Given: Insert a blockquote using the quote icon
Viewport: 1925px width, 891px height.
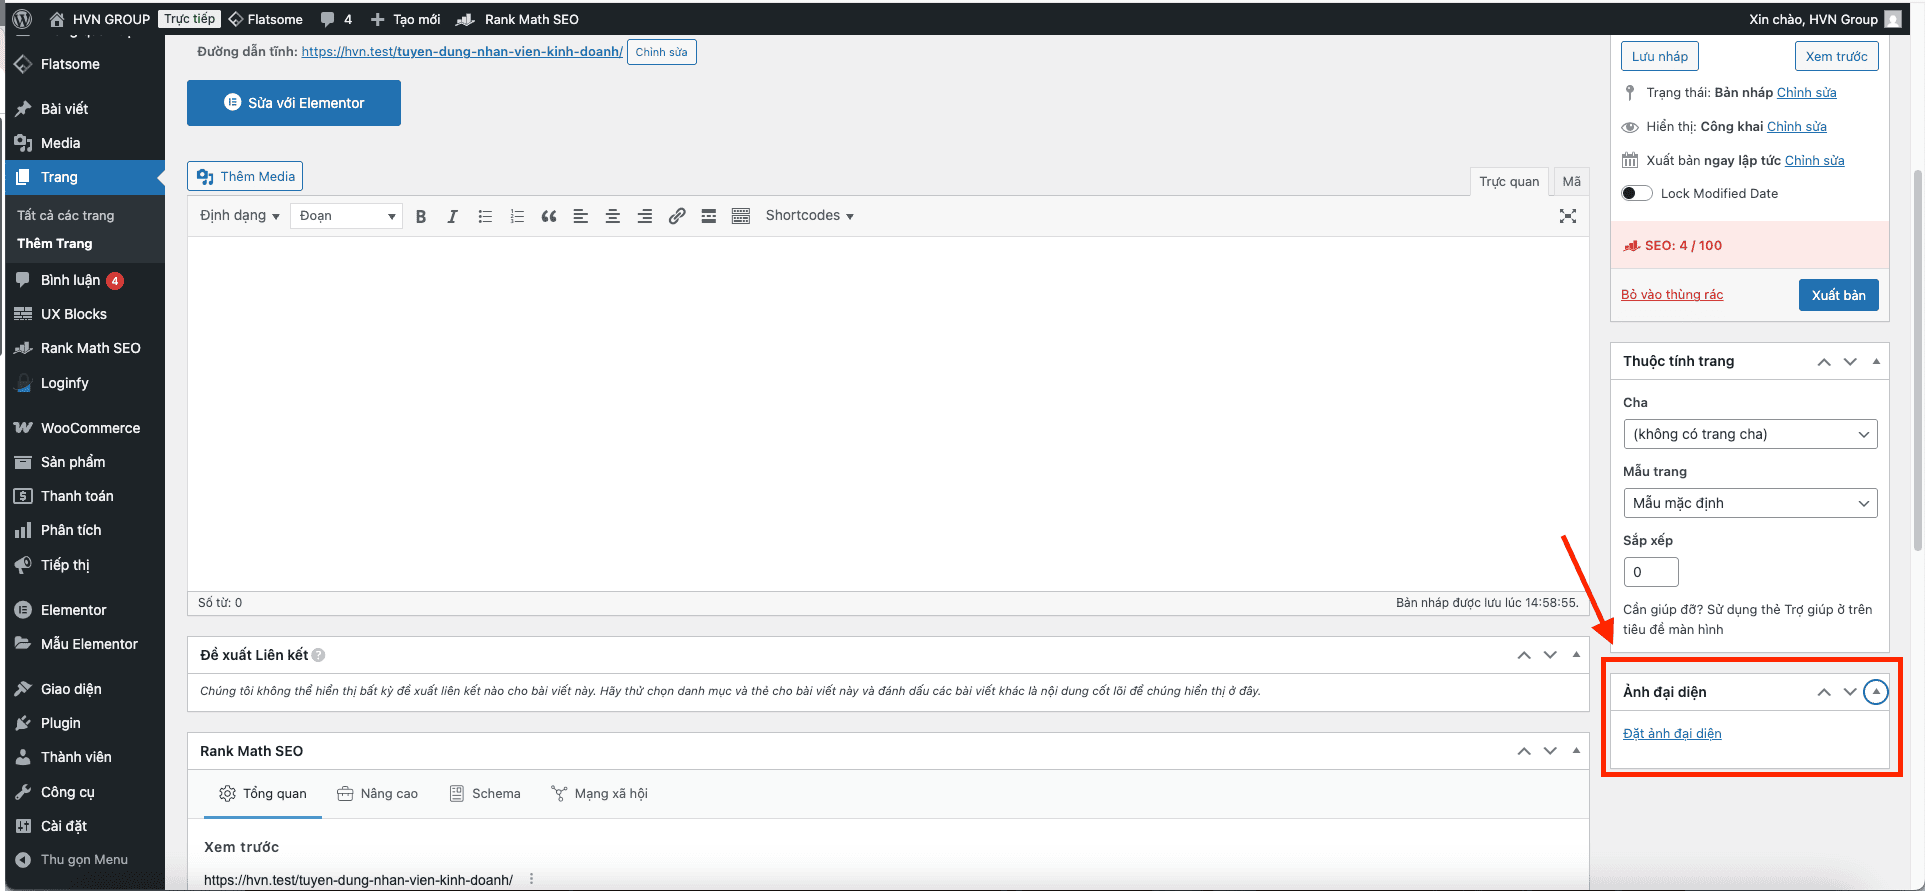Looking at the screenshot, I should tap(548, 216).
